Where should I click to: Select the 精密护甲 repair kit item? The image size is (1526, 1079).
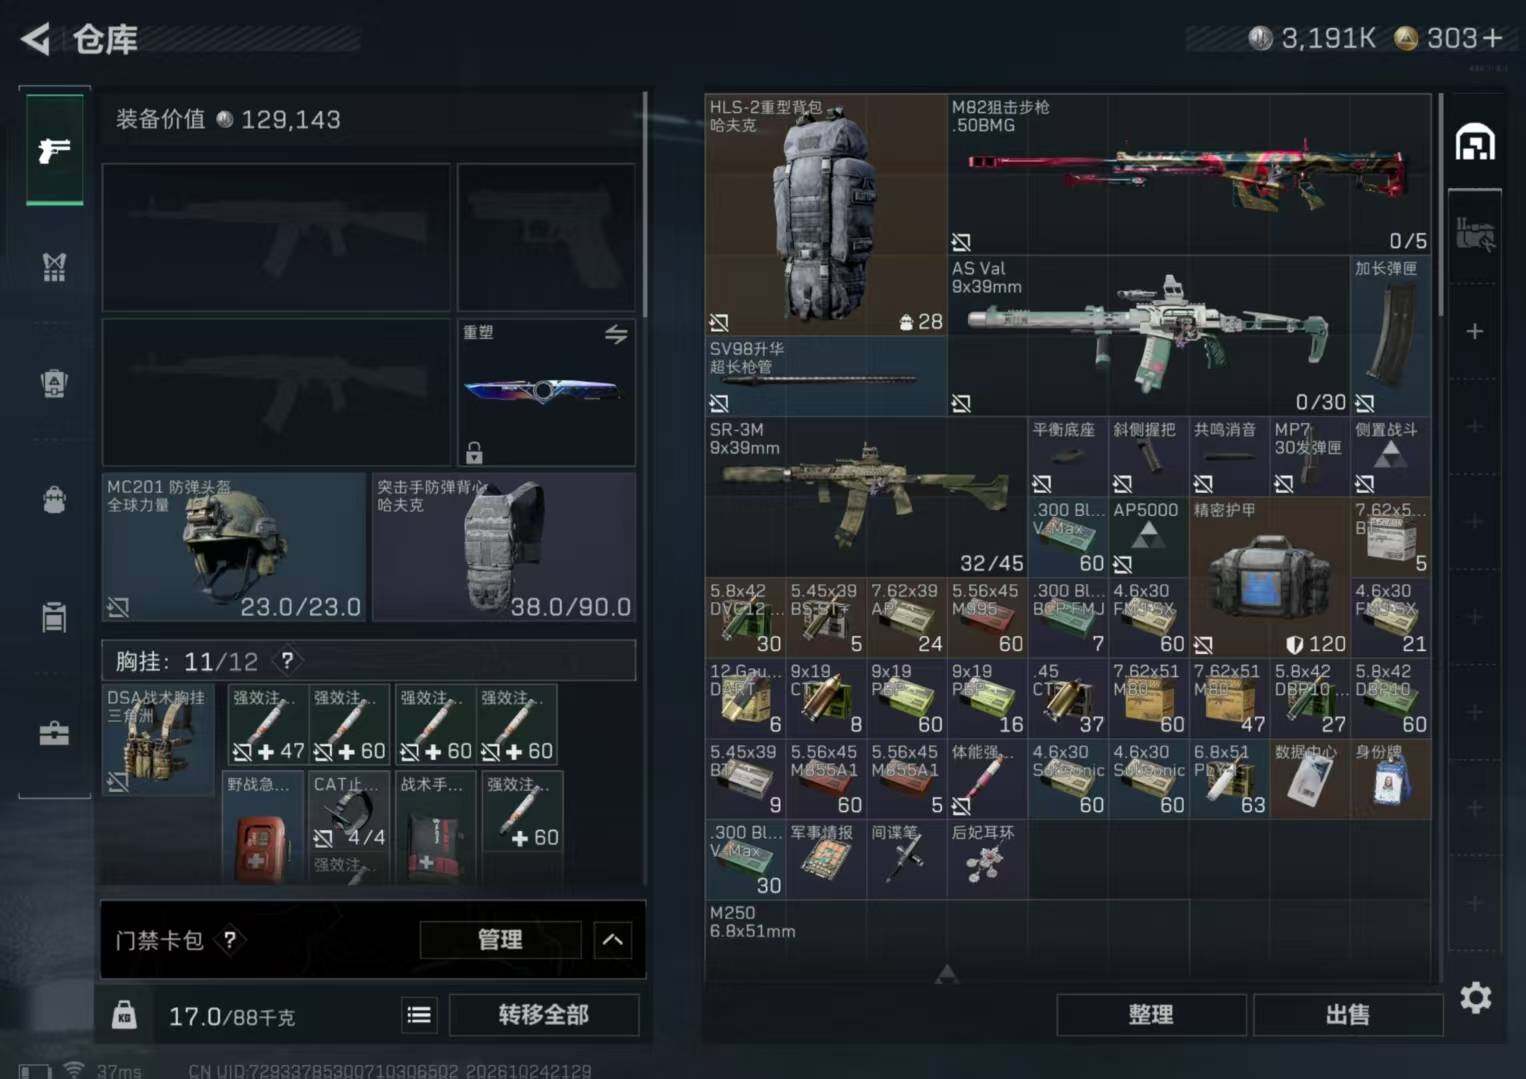click(x=1270, y=577)
